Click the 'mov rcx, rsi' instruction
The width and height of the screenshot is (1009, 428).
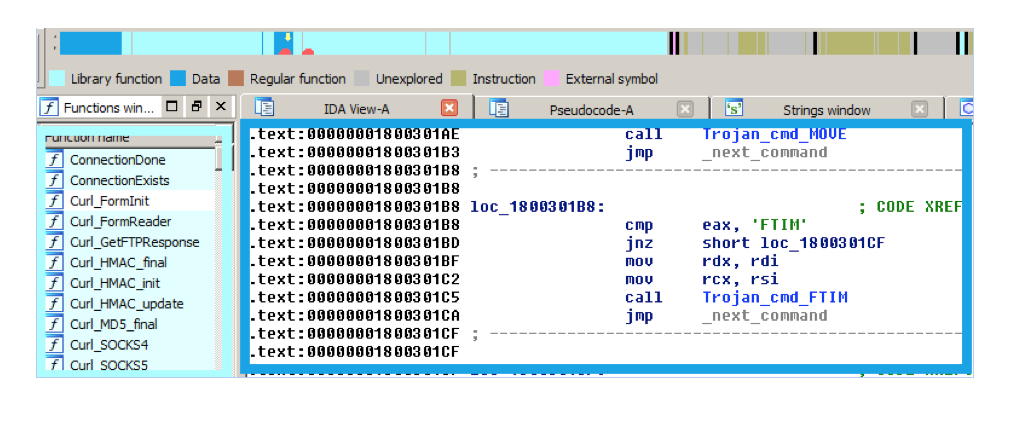[x=701, y=279]
